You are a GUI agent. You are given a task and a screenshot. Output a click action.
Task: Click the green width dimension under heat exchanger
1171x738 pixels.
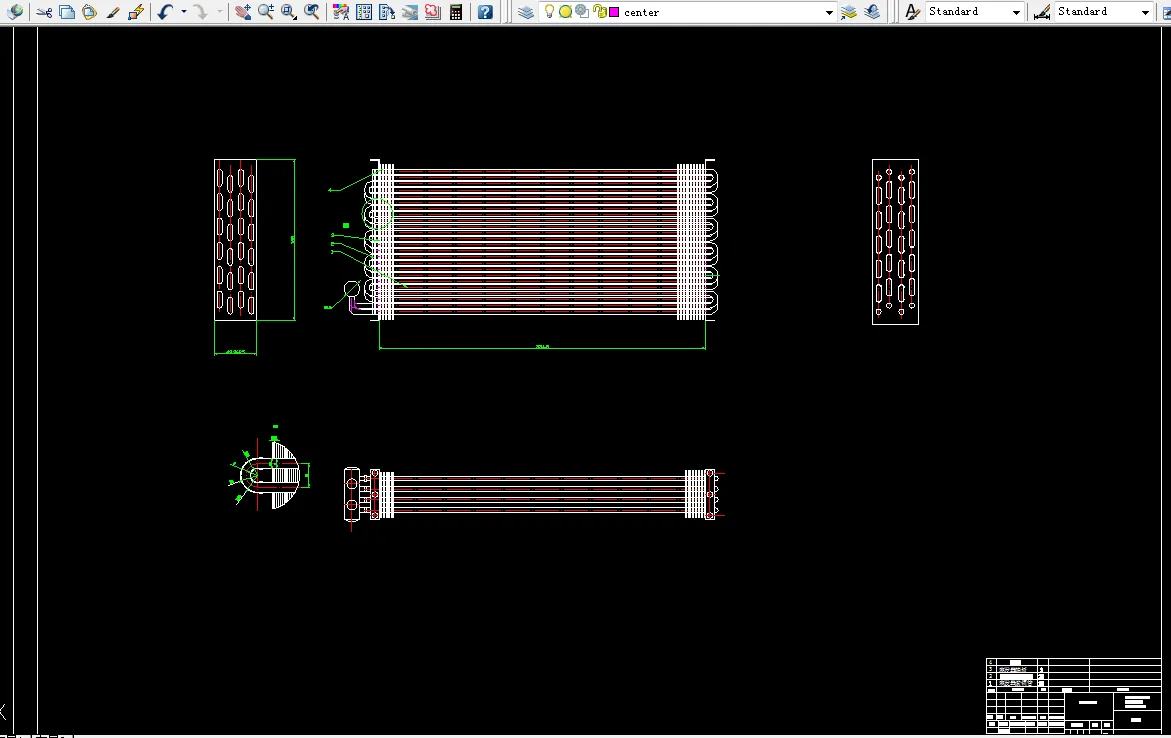[x=542, y=347]
